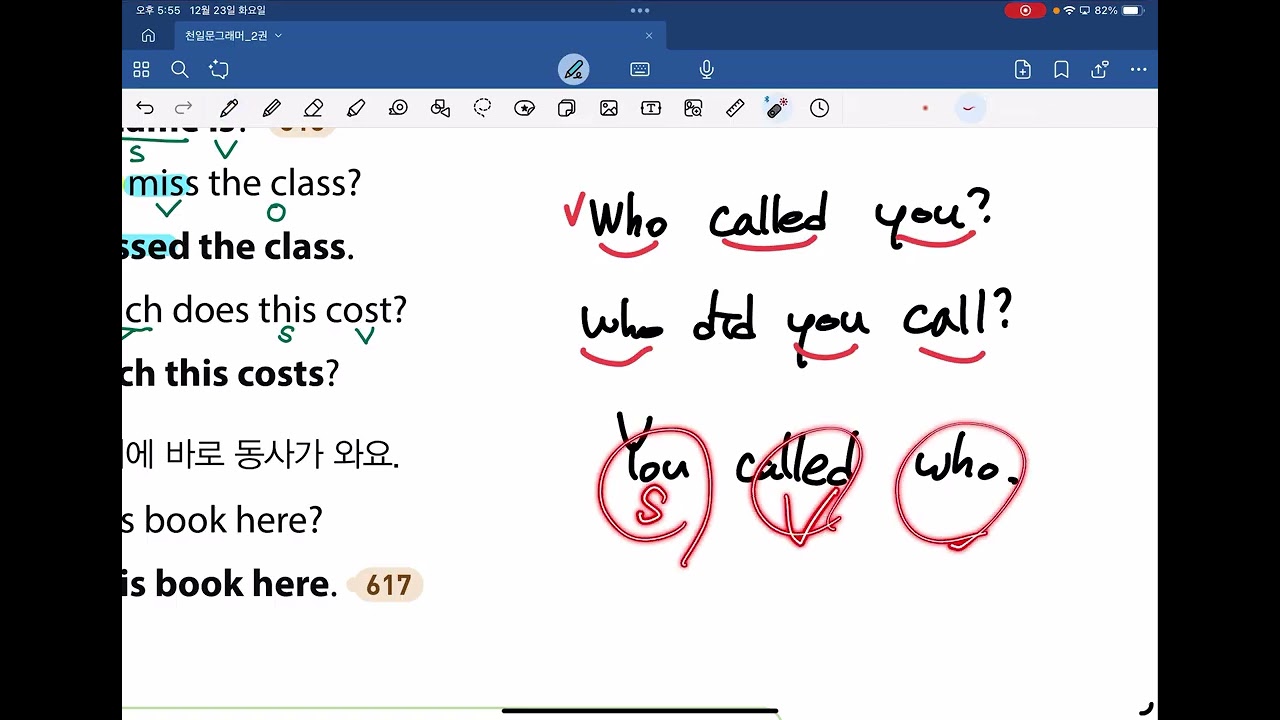Expand the 천일문그래머_2권 document tab dropdown

278,36
